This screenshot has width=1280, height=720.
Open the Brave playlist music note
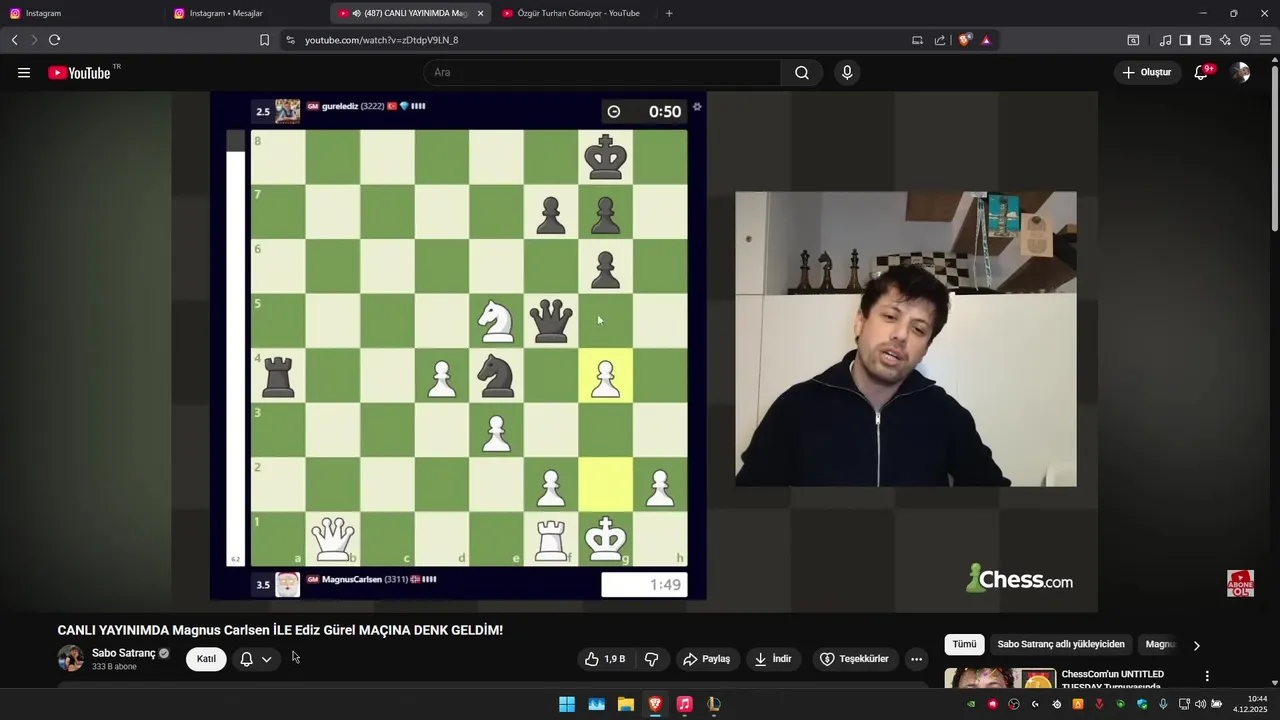[x=1165, y=40]
